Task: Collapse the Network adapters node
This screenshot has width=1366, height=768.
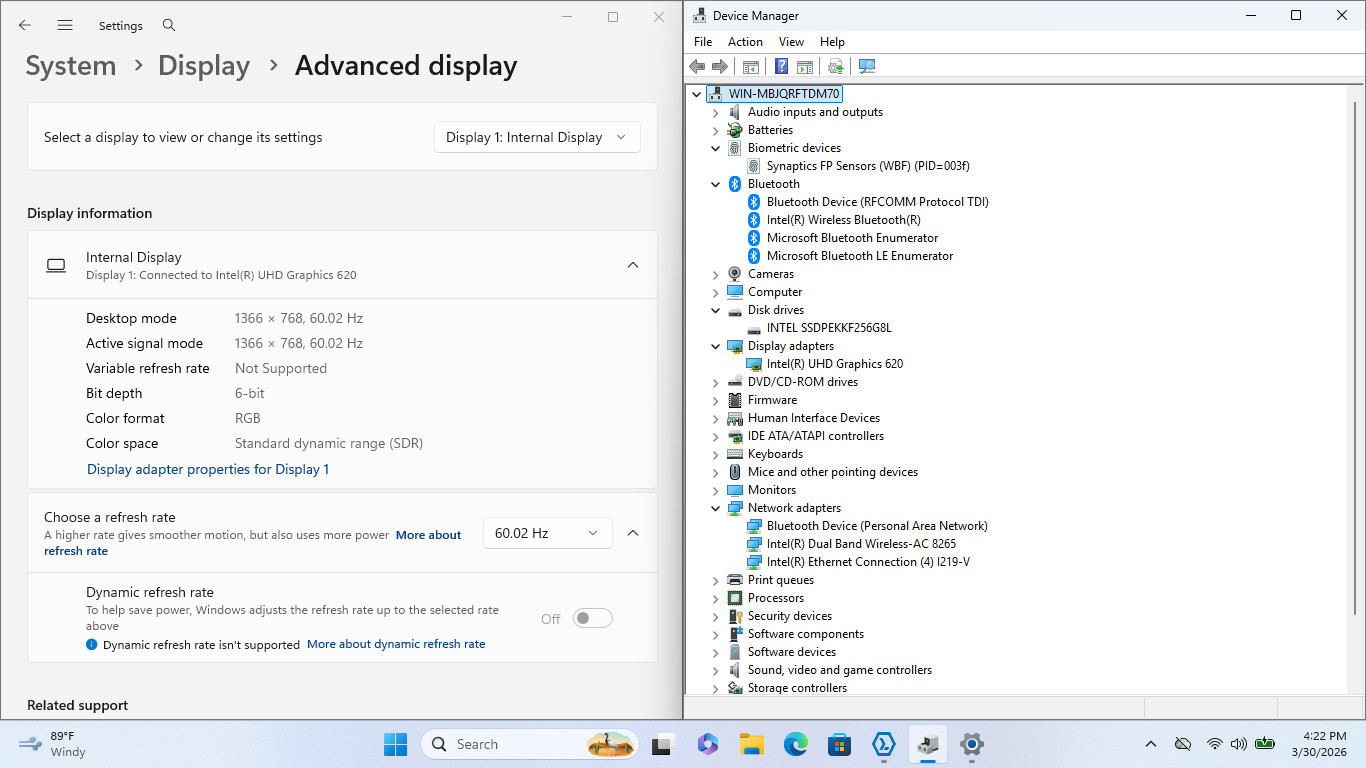Action: coord(715,508)
